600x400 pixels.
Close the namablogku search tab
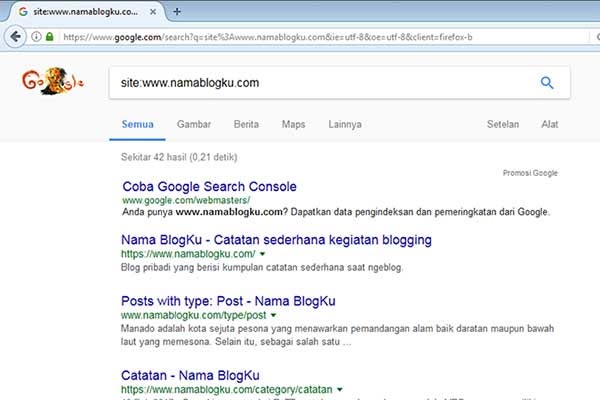pyautogui.click(x=153, y=12)
